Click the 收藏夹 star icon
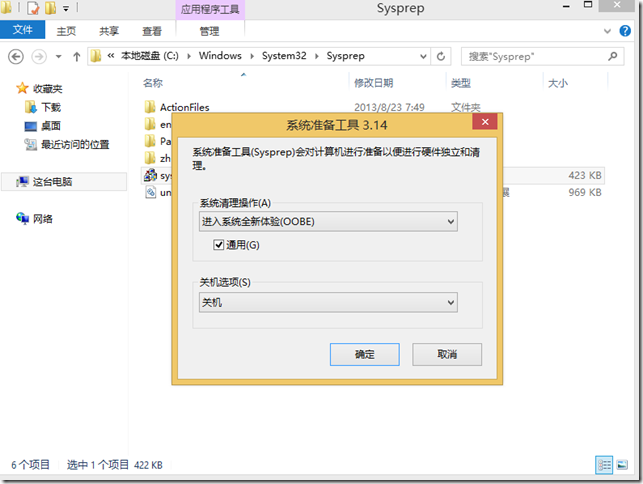The image size is (643, 484). 22,88
